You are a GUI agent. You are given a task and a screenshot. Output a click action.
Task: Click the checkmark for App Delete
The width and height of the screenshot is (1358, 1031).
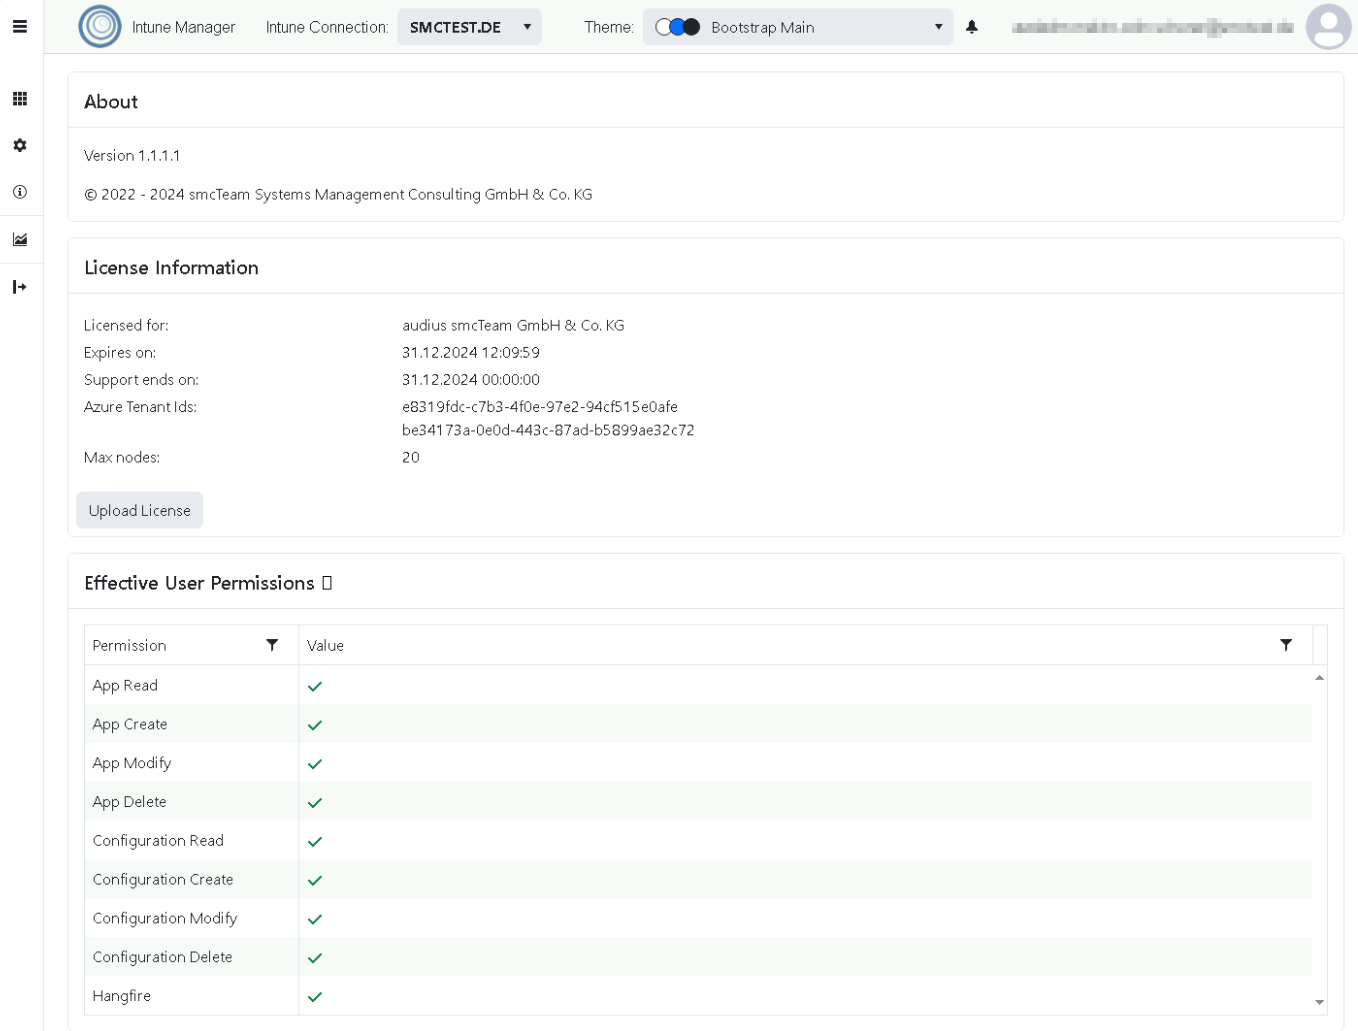coord(315,803)
